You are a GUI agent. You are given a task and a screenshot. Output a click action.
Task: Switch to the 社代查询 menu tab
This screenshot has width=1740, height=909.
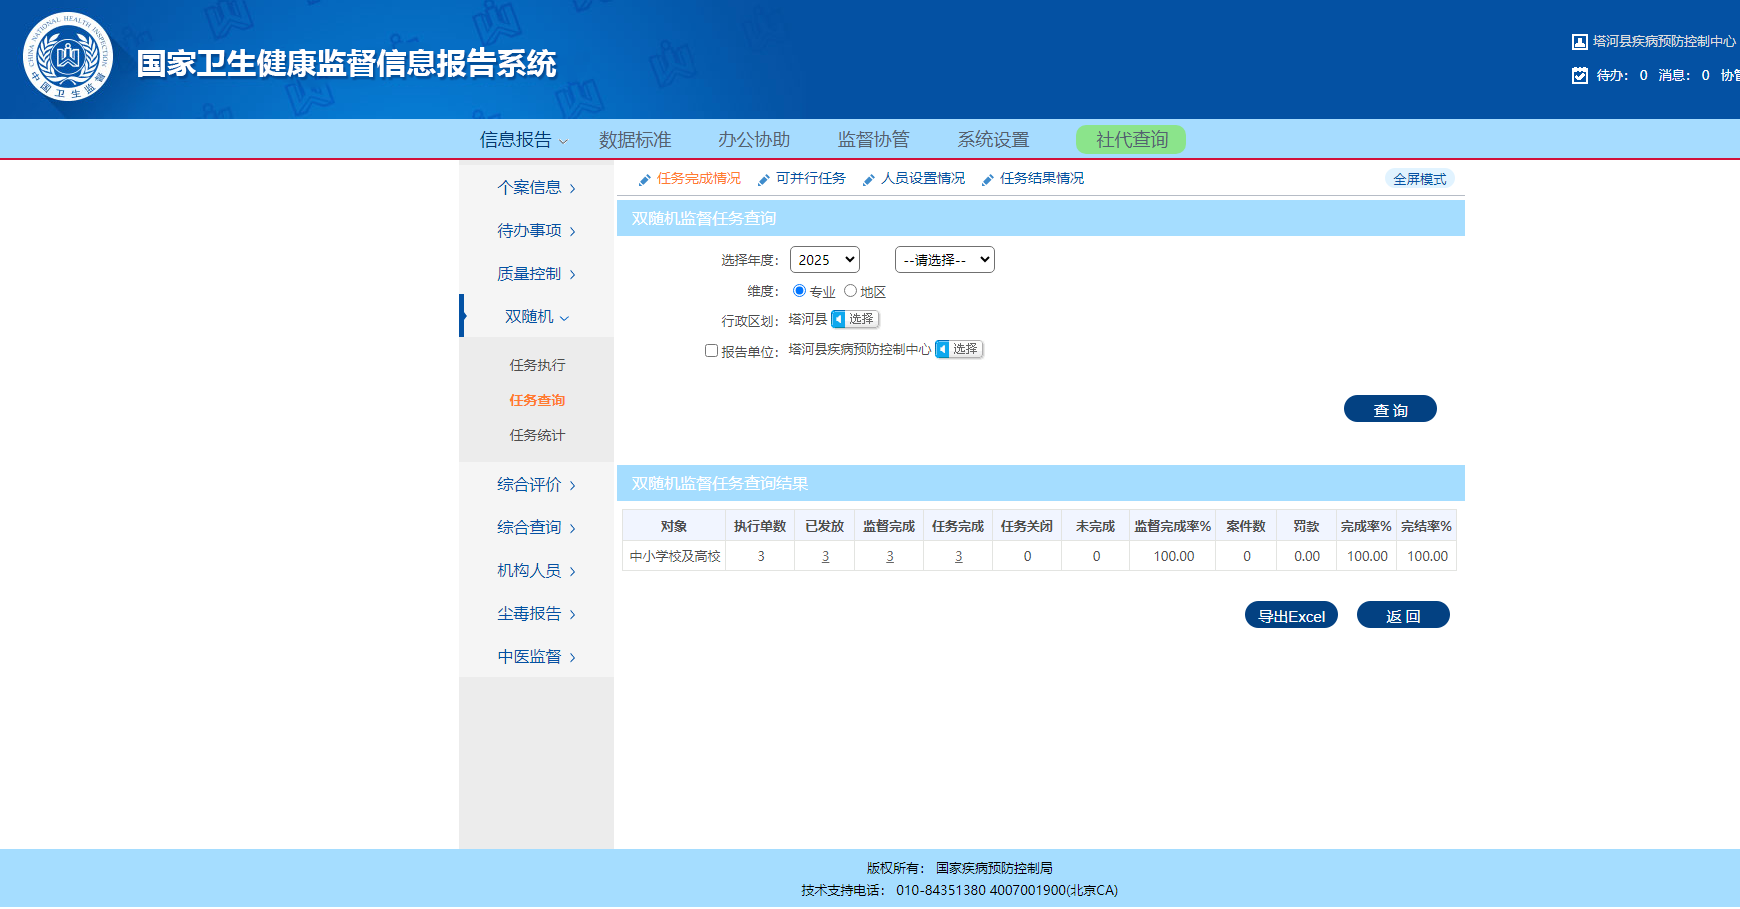tap(1131, 140)
